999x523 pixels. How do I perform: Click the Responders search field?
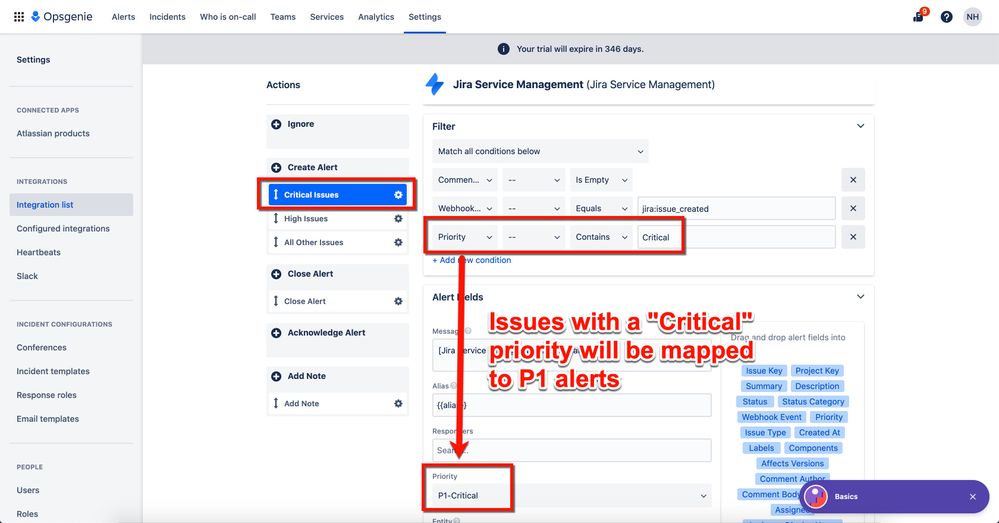571,450
